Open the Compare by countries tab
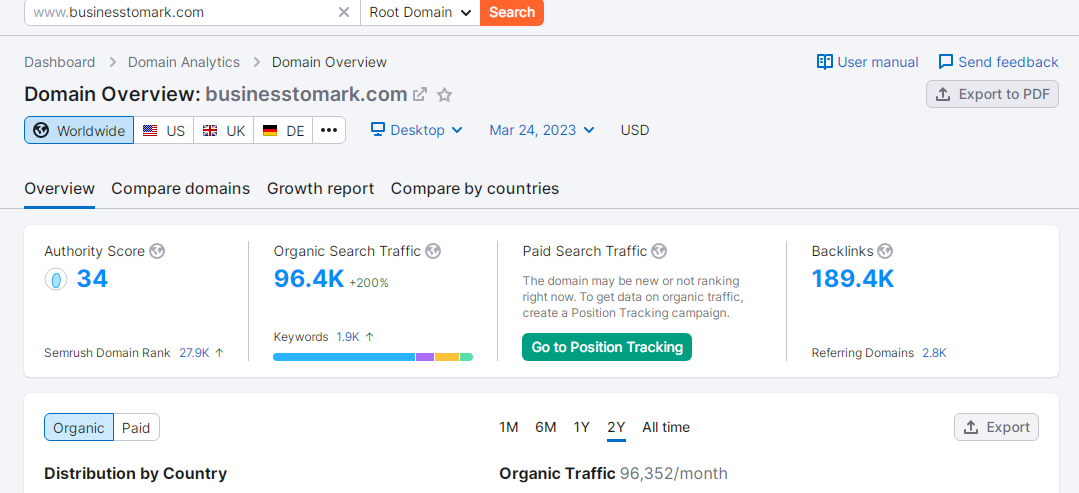This screenshot has width=1079, height=493. click(x=475, y=189)
